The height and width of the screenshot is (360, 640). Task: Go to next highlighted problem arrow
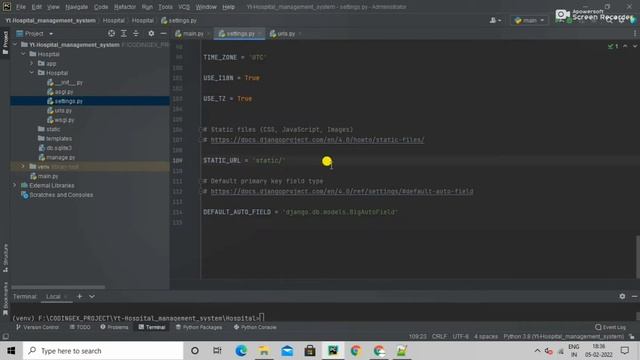635,46
